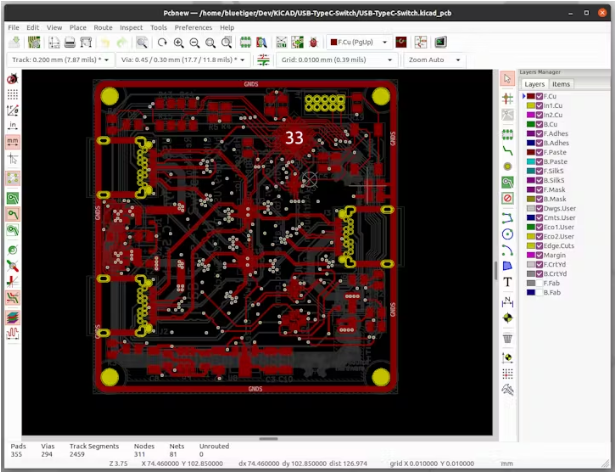
Task: Switch to the Items tab
Action: point(562,85)
